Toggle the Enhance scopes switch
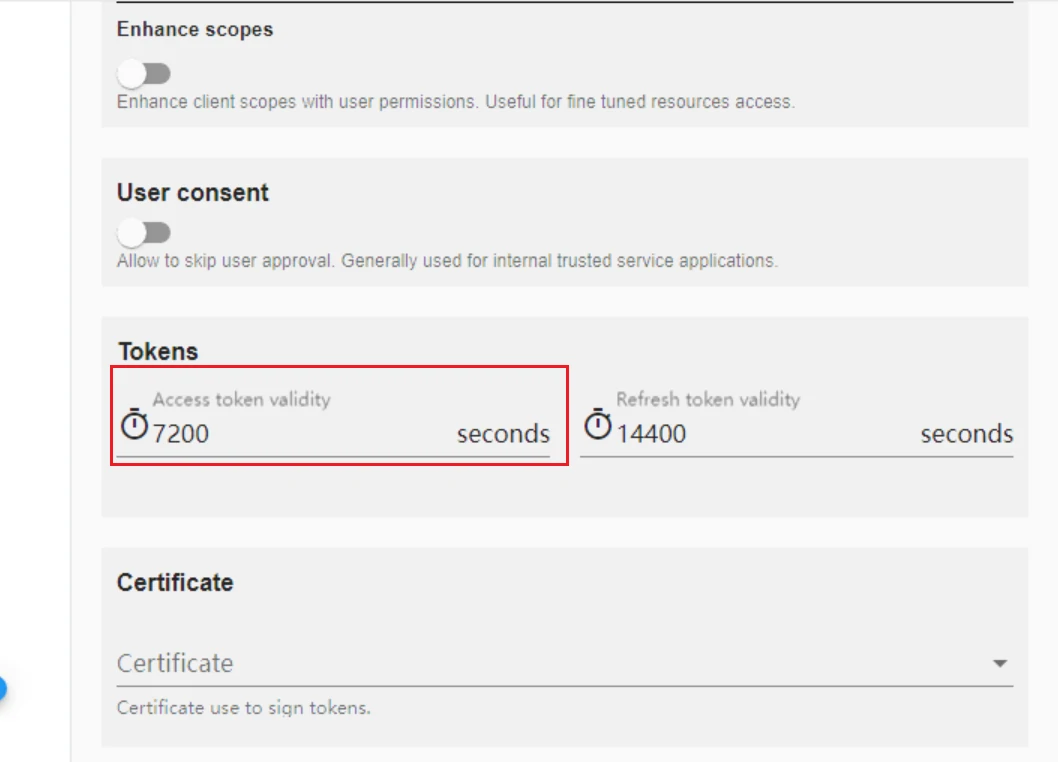1058x762 pixels. (x=143, y=74)
